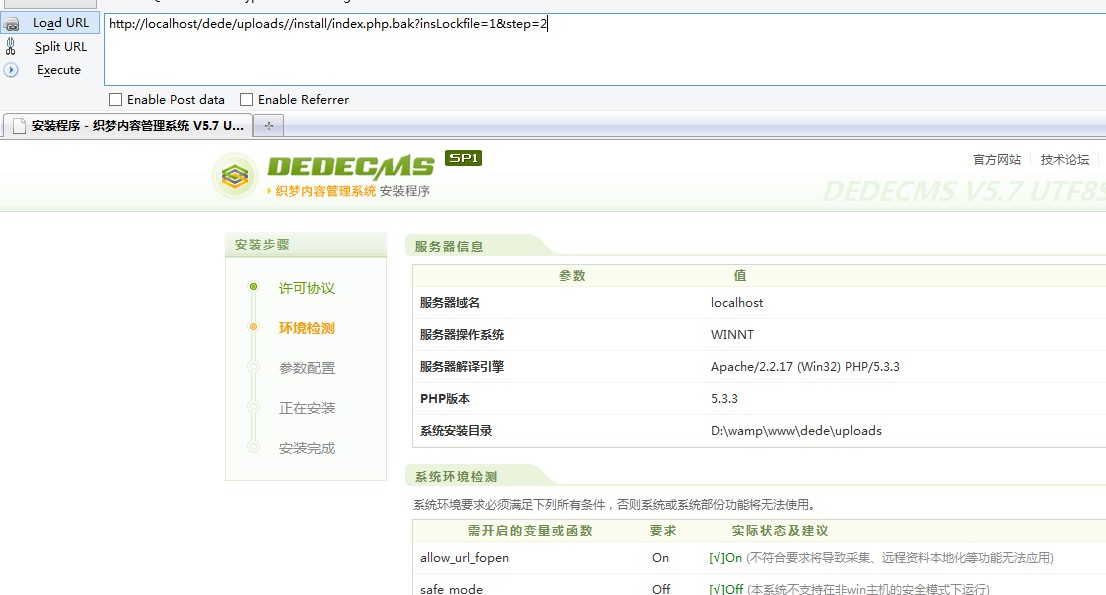Select the 正在安装 install step
The width and height of the screenshot is (1106, 595).
tap(307, 408)
